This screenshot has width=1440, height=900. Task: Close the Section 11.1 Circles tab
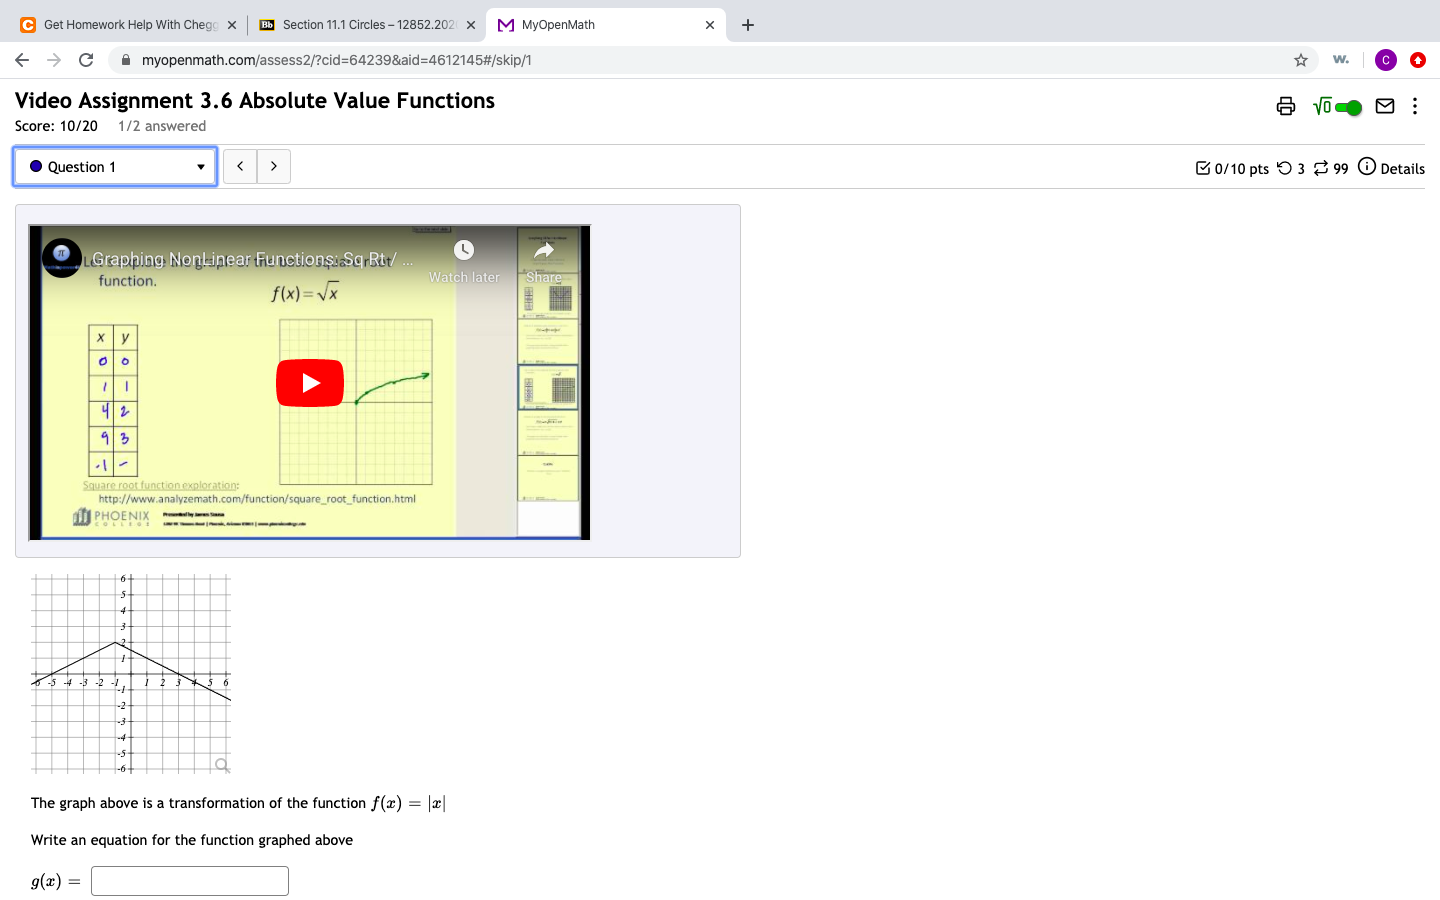tap(471, 25)
